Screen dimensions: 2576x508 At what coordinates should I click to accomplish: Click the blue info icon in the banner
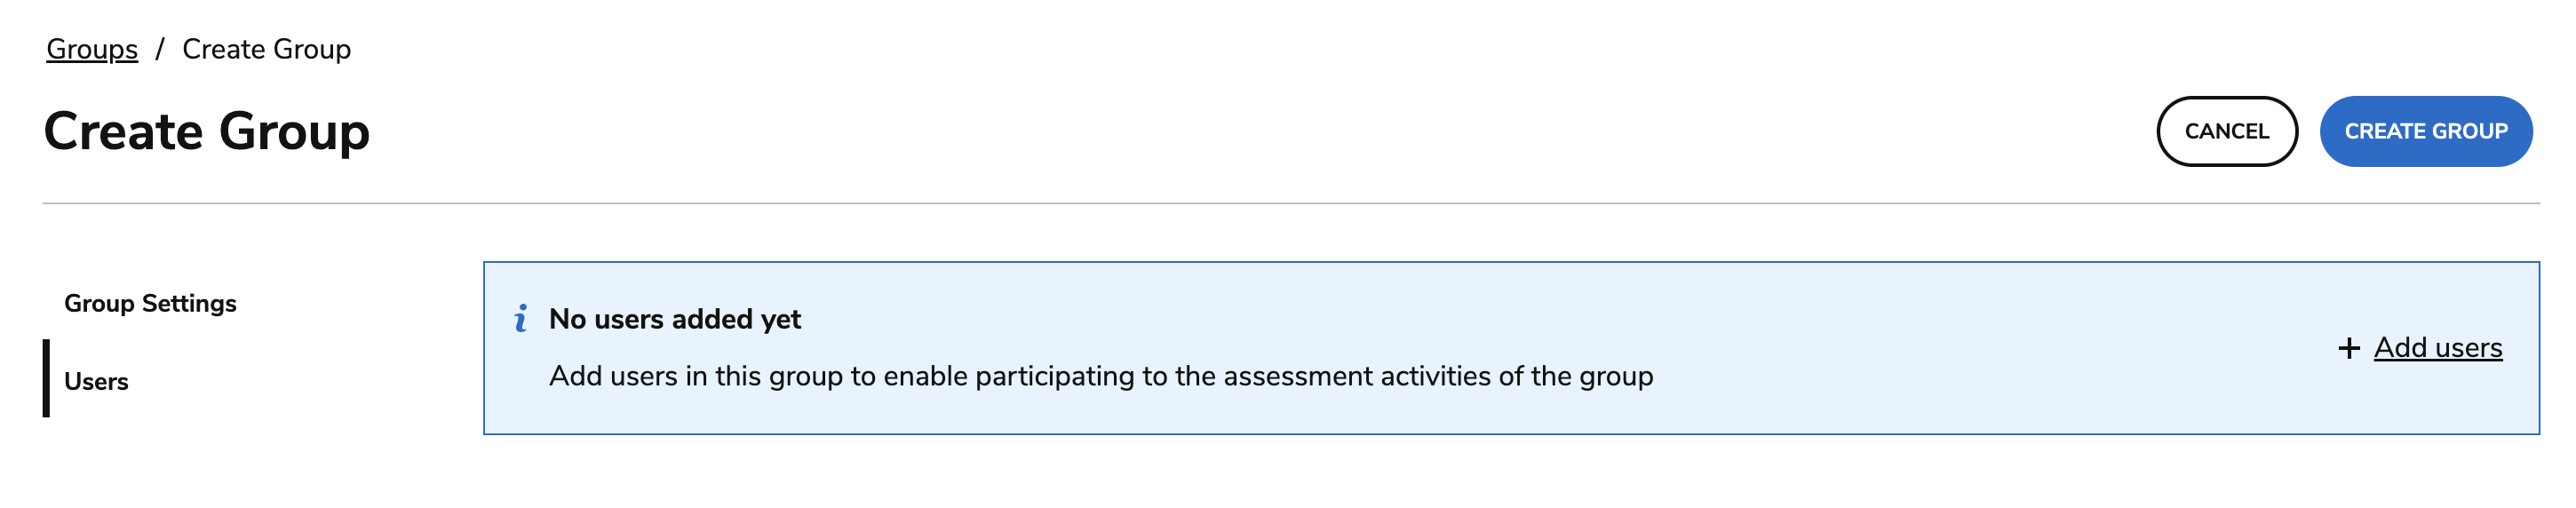pyautogui.click(x=521, y=319)
